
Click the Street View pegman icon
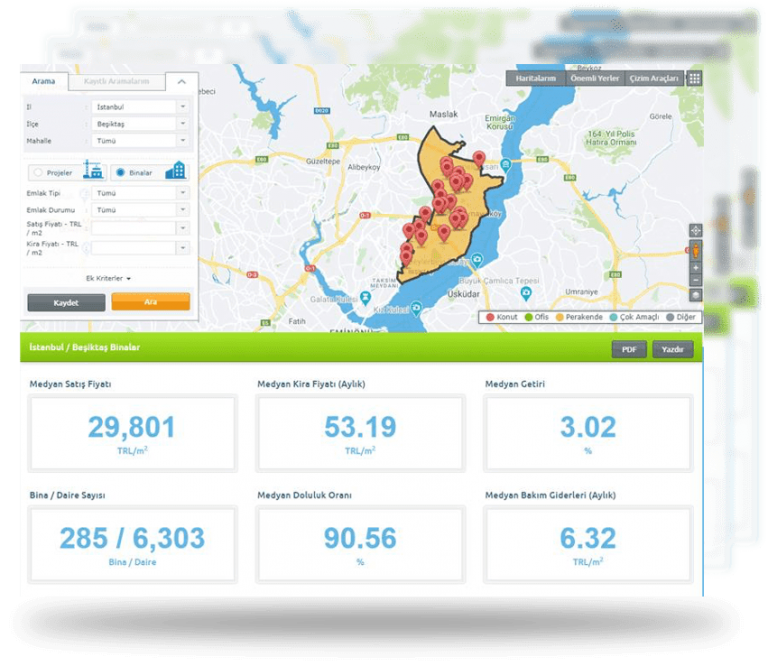point(696,250)
